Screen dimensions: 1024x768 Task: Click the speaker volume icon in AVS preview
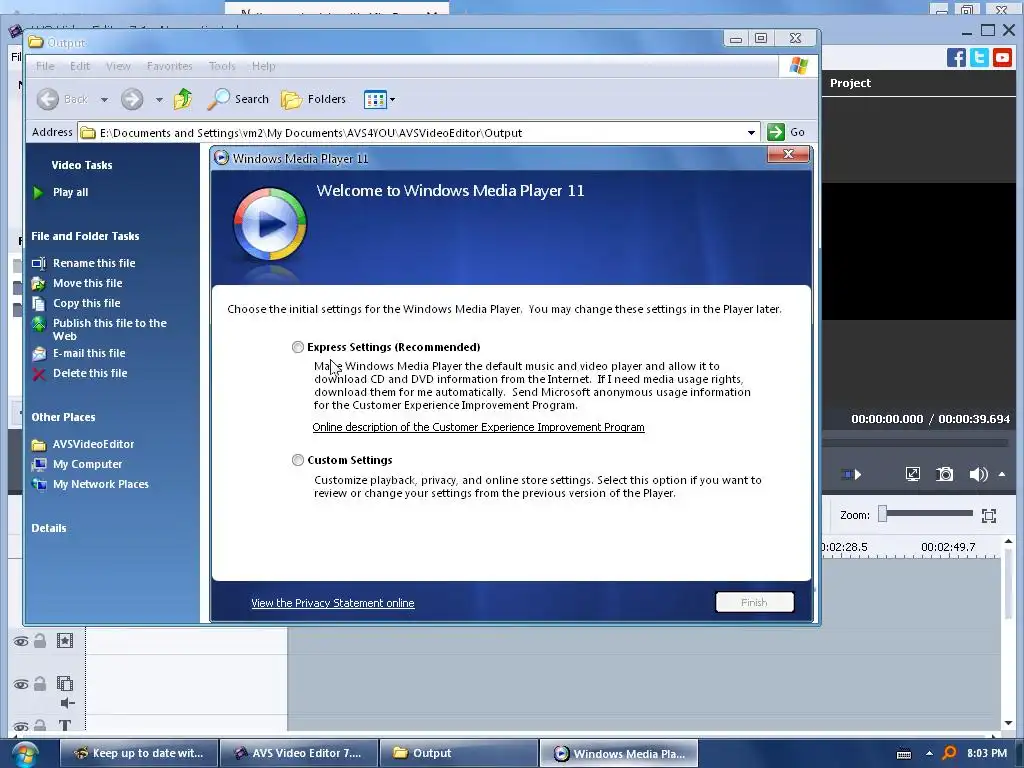978,474
